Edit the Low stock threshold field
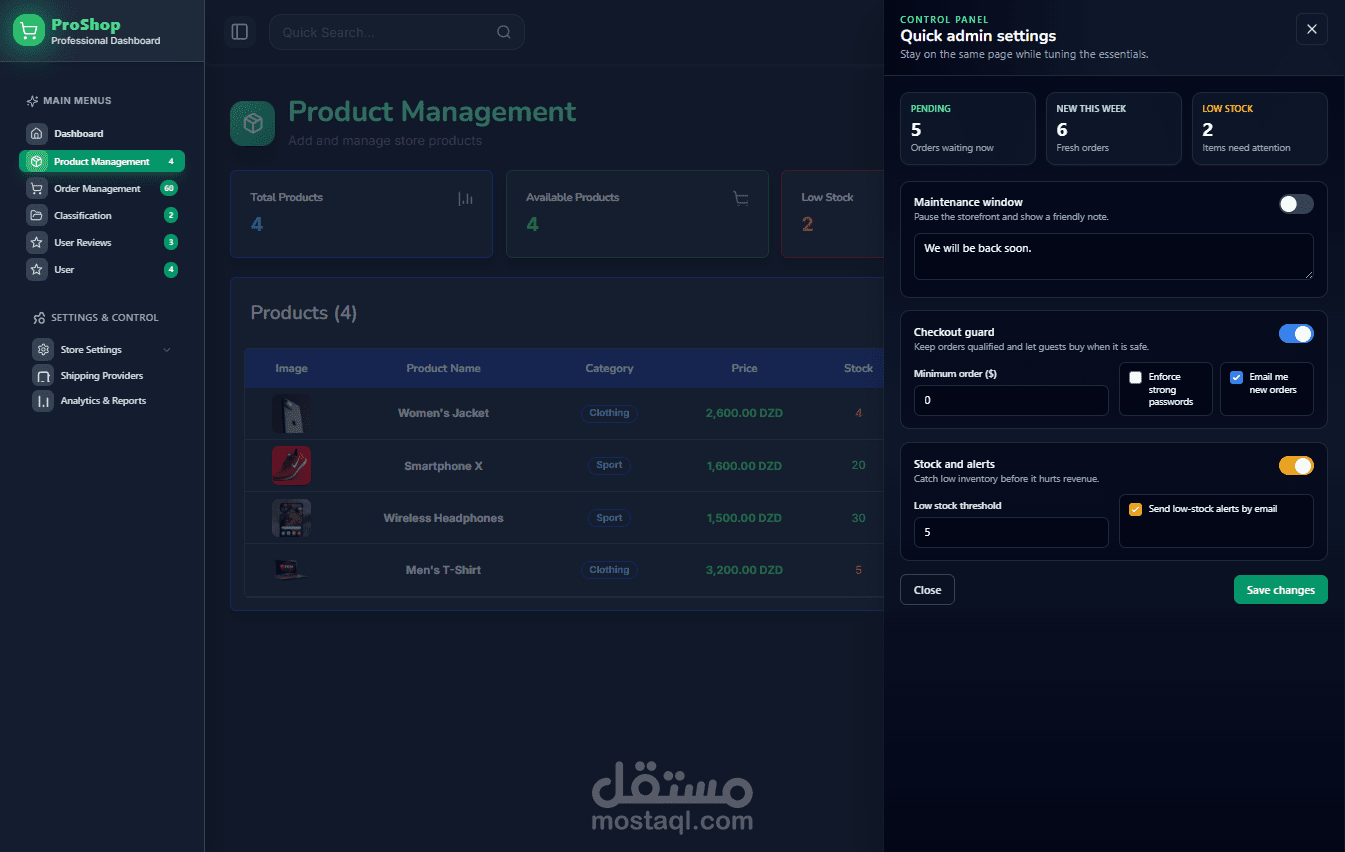 coord(1011,532)
